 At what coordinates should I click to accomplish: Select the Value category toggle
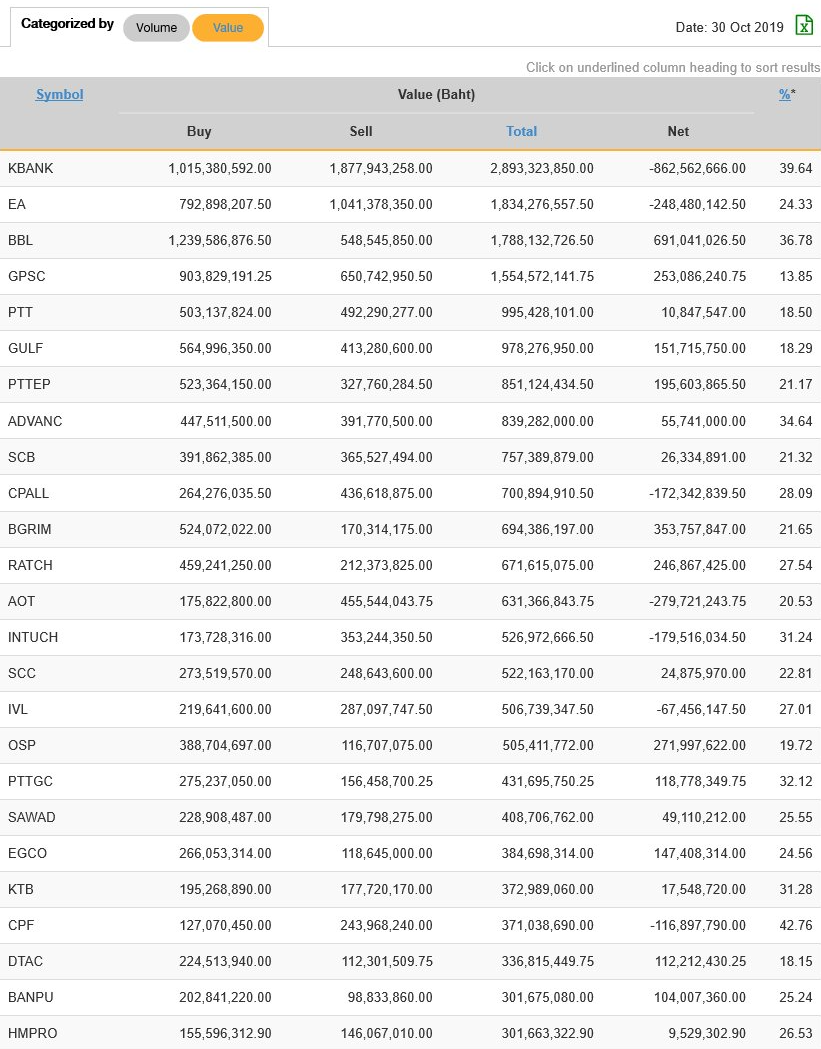pos(228,28)
